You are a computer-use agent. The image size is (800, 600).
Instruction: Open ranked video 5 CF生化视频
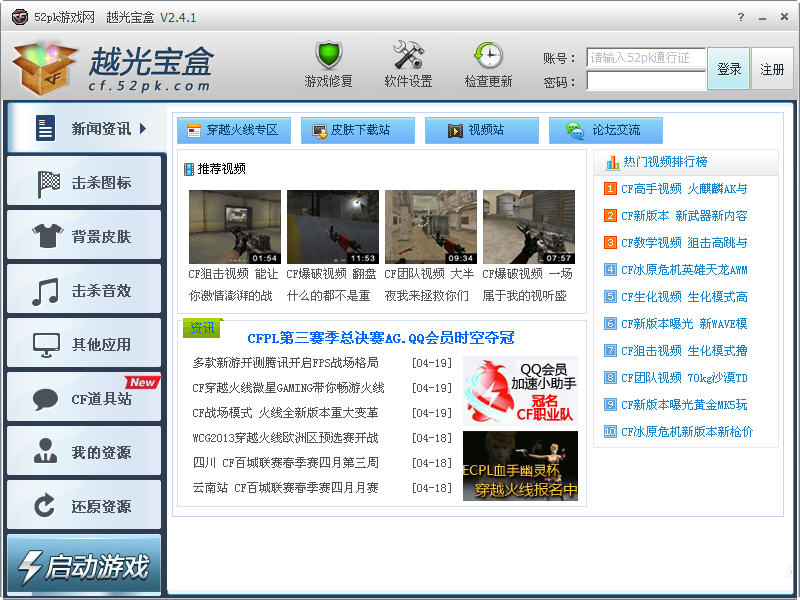tap(684, 297)
